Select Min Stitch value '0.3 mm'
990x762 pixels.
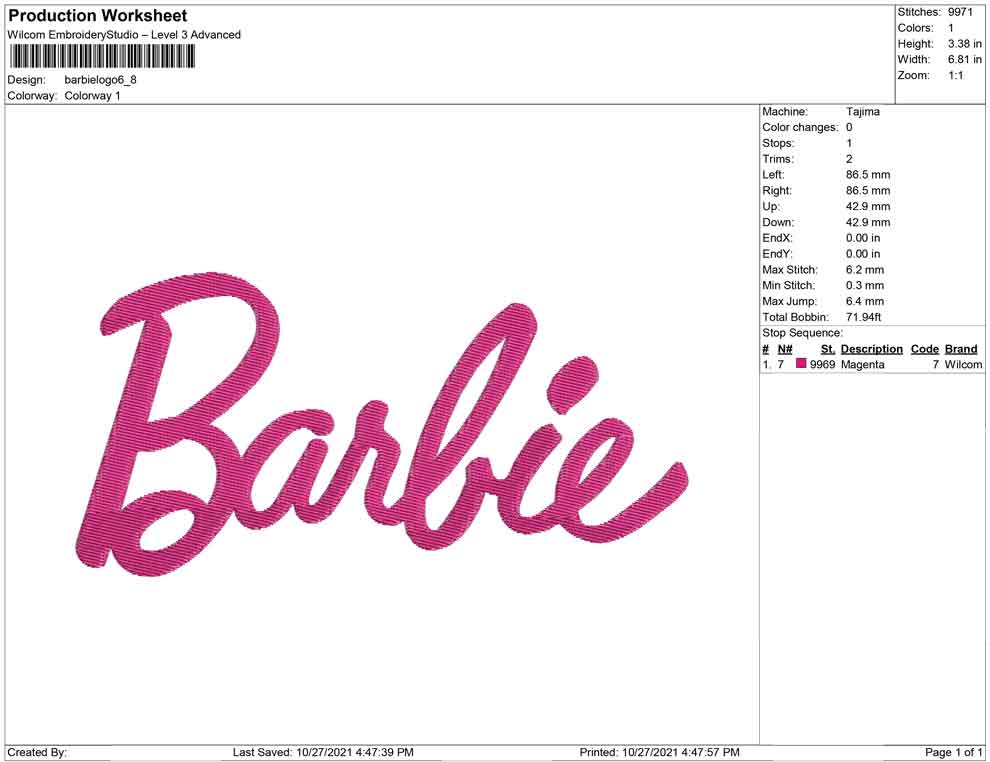pos(865,285)
